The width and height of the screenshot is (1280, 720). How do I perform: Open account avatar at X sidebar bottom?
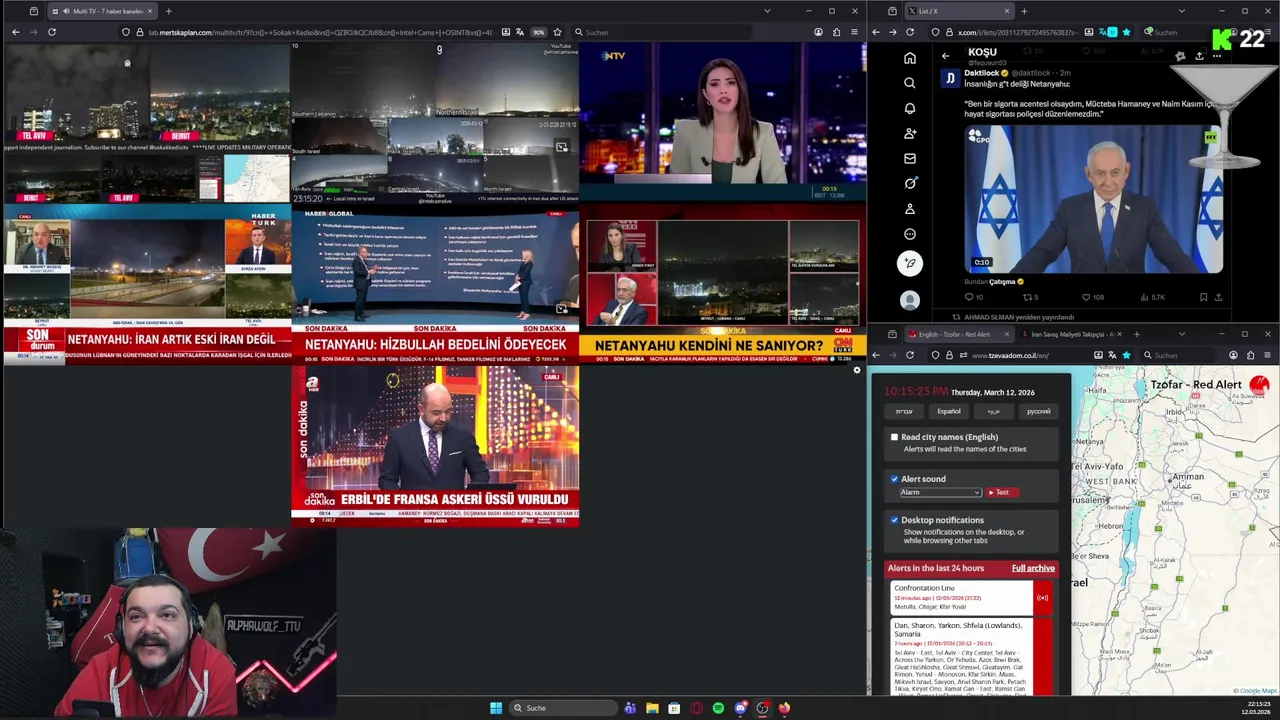coord(909,300)
